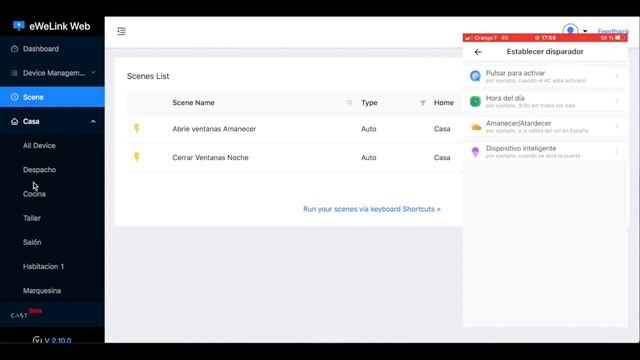Image resolution: width=640 pixels, height=360 pixels.
Task: Choose the Amanecer/Atardecer trigger
Action: (x=545, y=126)
